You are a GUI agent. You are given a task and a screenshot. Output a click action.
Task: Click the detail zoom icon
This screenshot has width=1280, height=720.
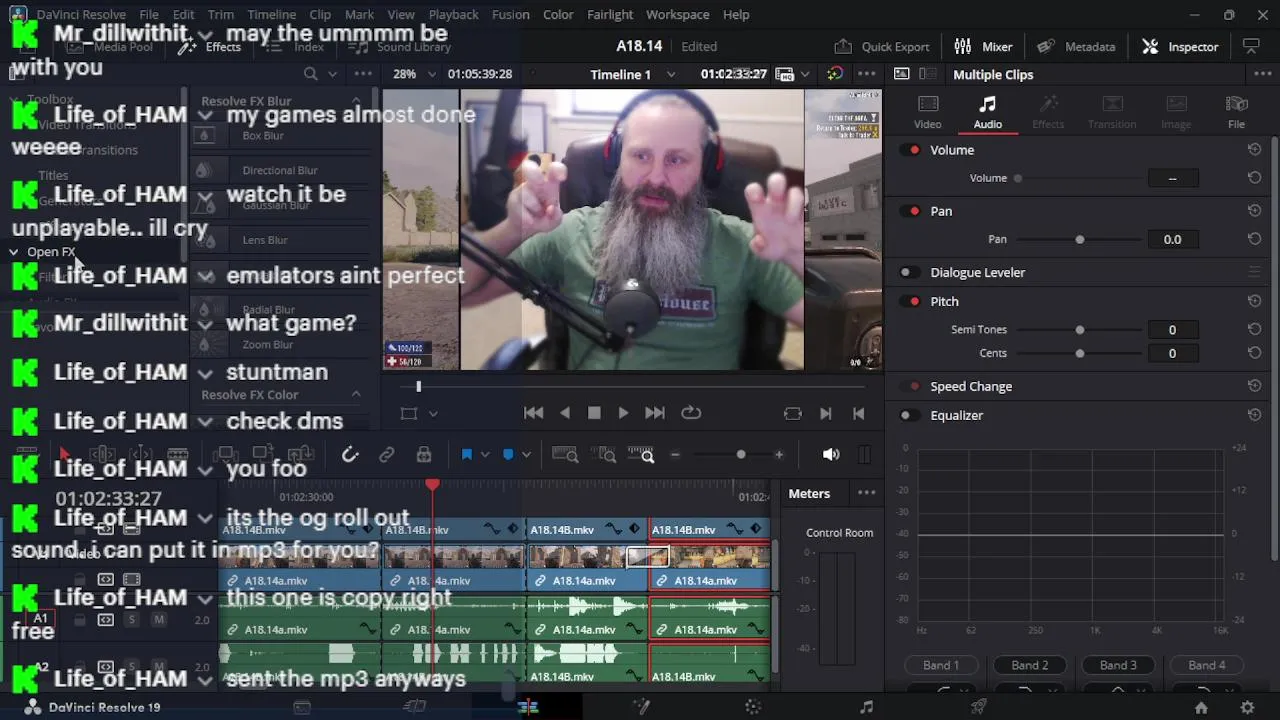point(606,455)
